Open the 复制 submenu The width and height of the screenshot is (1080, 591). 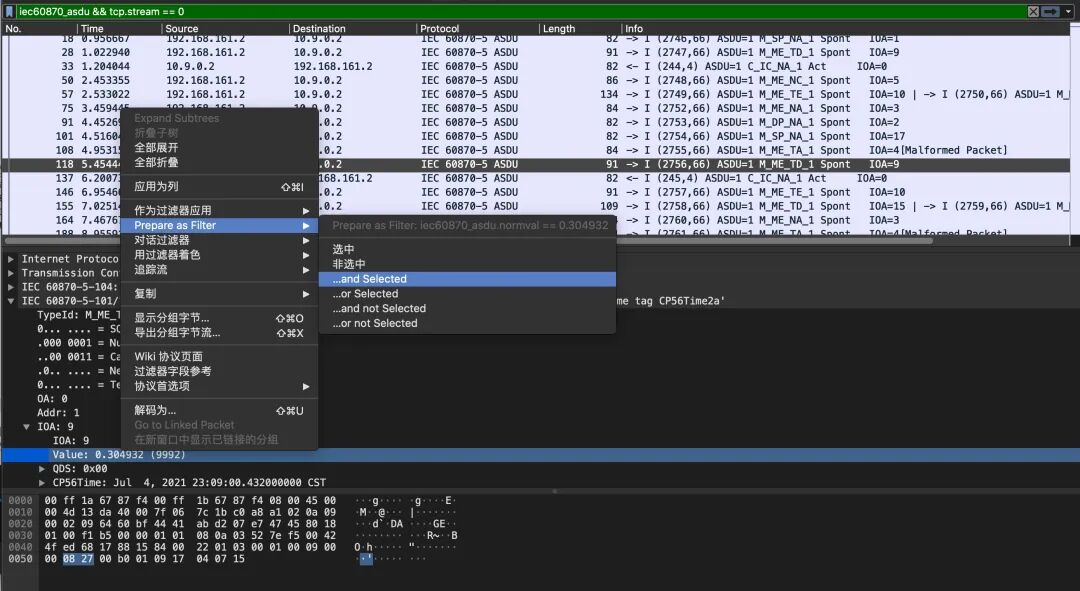coord(219,293)
